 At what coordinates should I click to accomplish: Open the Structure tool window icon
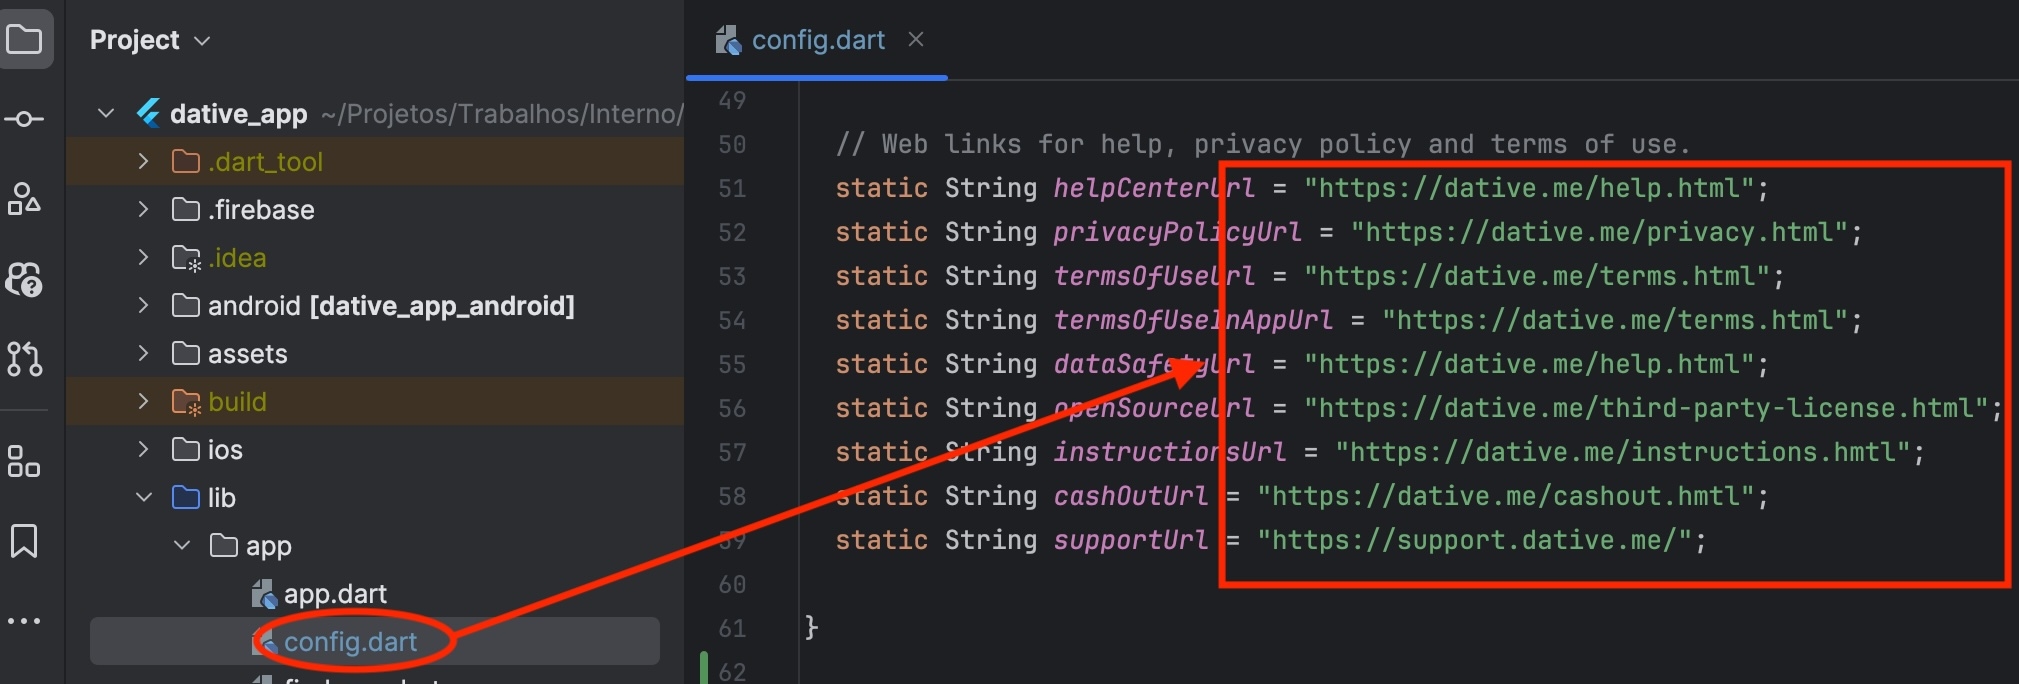click(x=25, y=199)
